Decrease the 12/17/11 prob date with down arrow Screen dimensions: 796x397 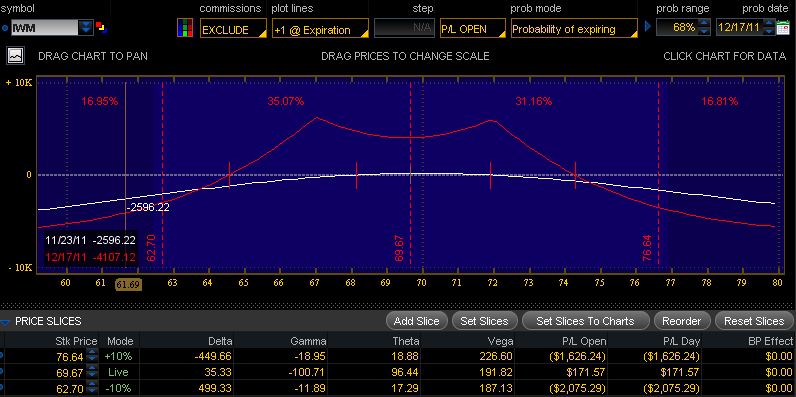[770, 31]
